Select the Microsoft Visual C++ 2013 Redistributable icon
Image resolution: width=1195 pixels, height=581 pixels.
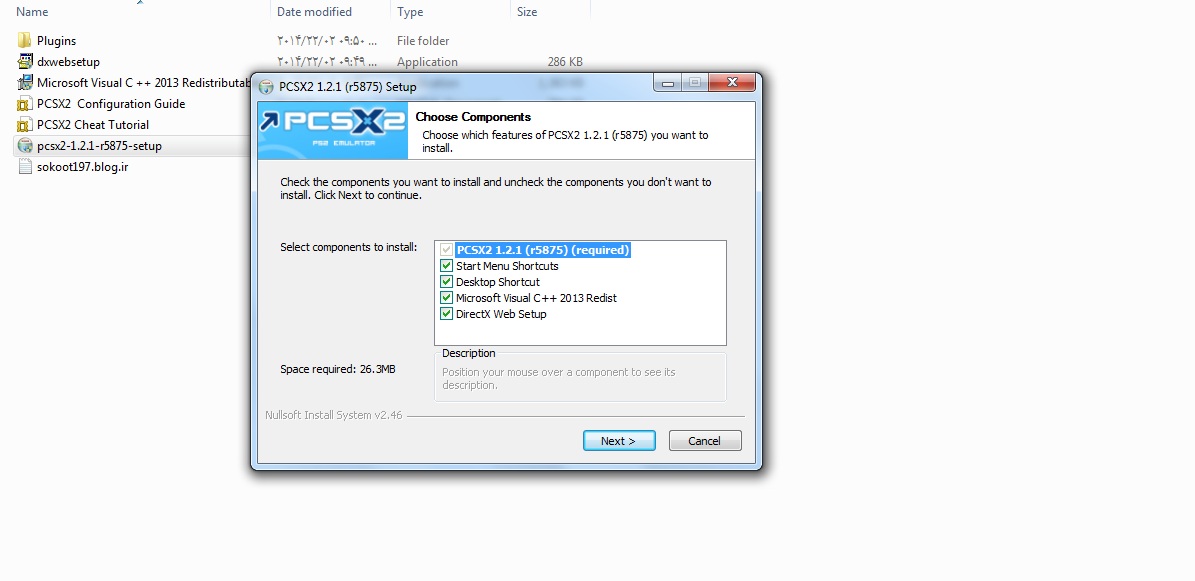point(24,82)
